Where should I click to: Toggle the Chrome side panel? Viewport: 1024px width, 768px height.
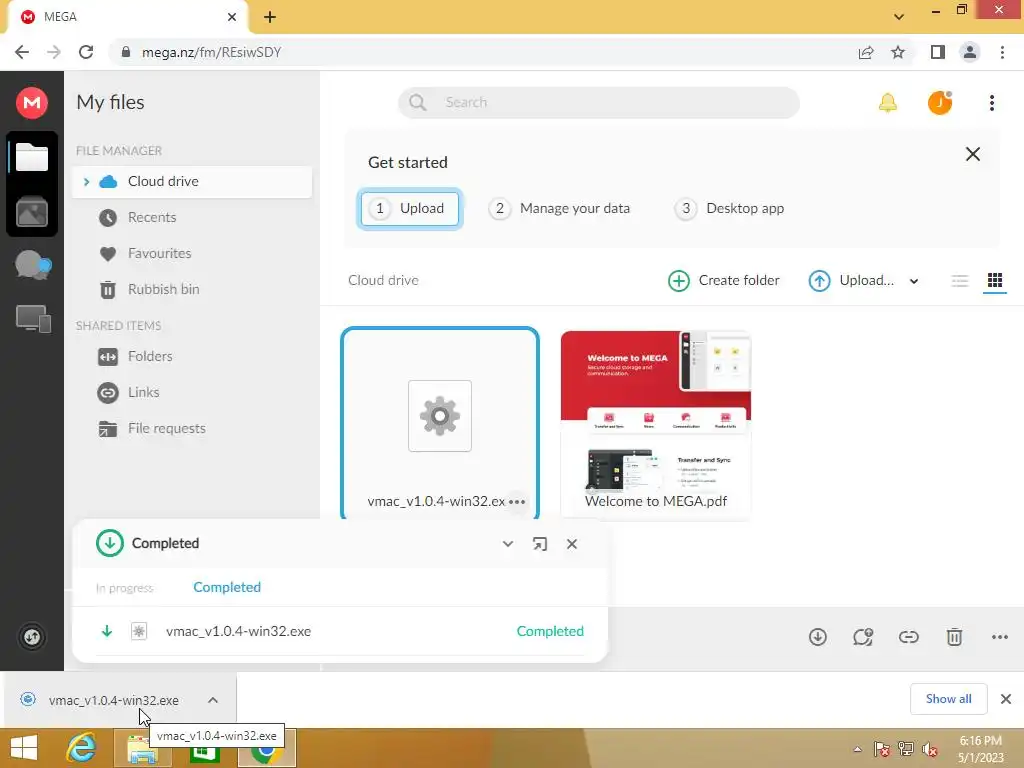coord(938,52)
